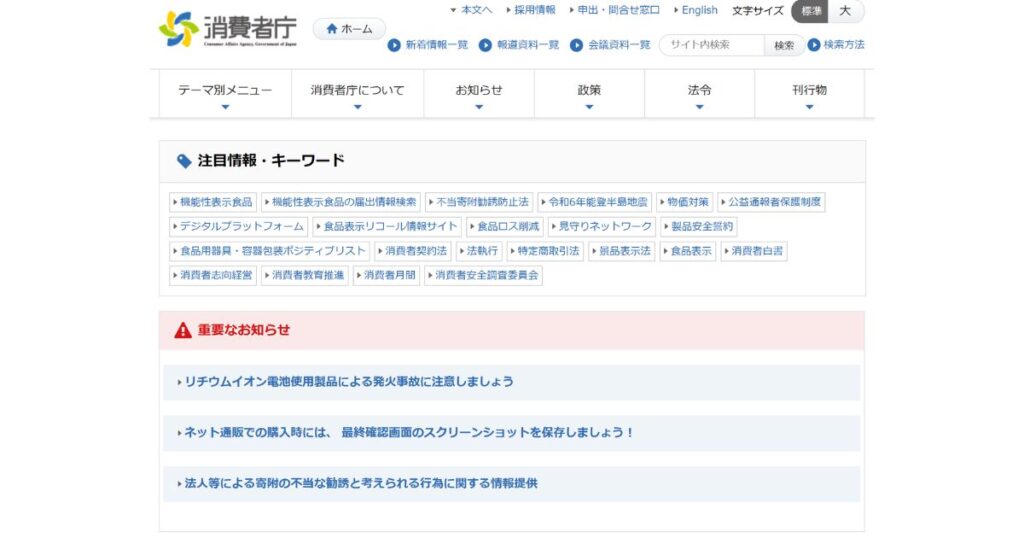1024x538 pixels.
Task: Expand テーマ別メニュー dropdown menu
Action: (225, 95)
